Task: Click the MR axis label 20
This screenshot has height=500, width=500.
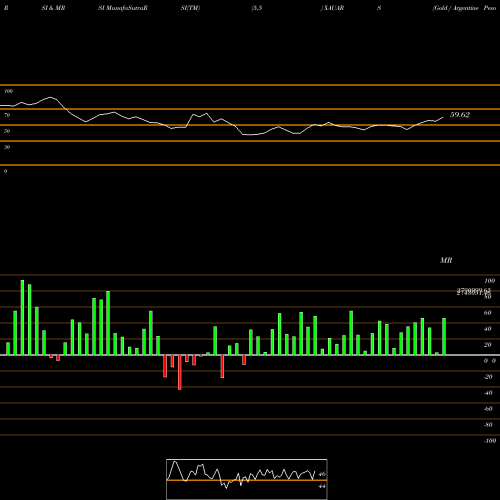Action: [x=487, y=345]
